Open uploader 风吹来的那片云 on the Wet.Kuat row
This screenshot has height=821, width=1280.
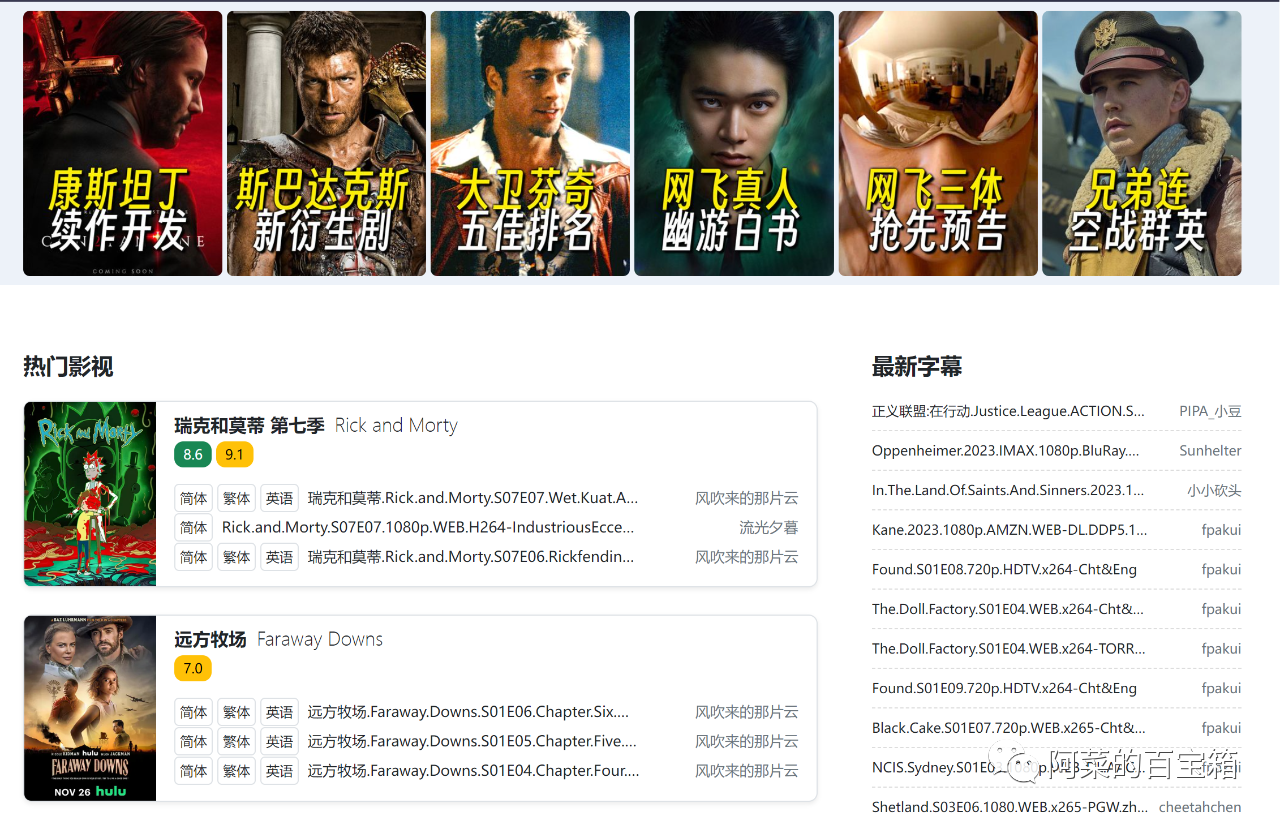[747, 498]
